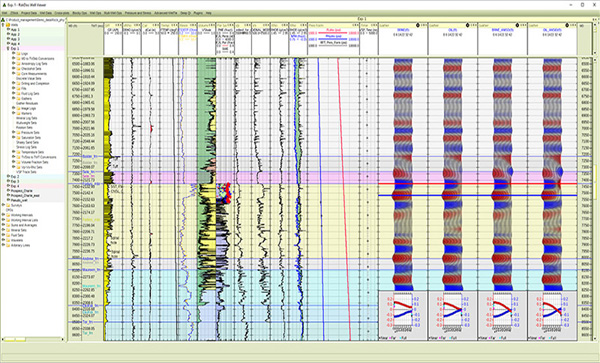The image size is (600, 363).
Task: Select the App 3 well entry
Action: [15, 39]
